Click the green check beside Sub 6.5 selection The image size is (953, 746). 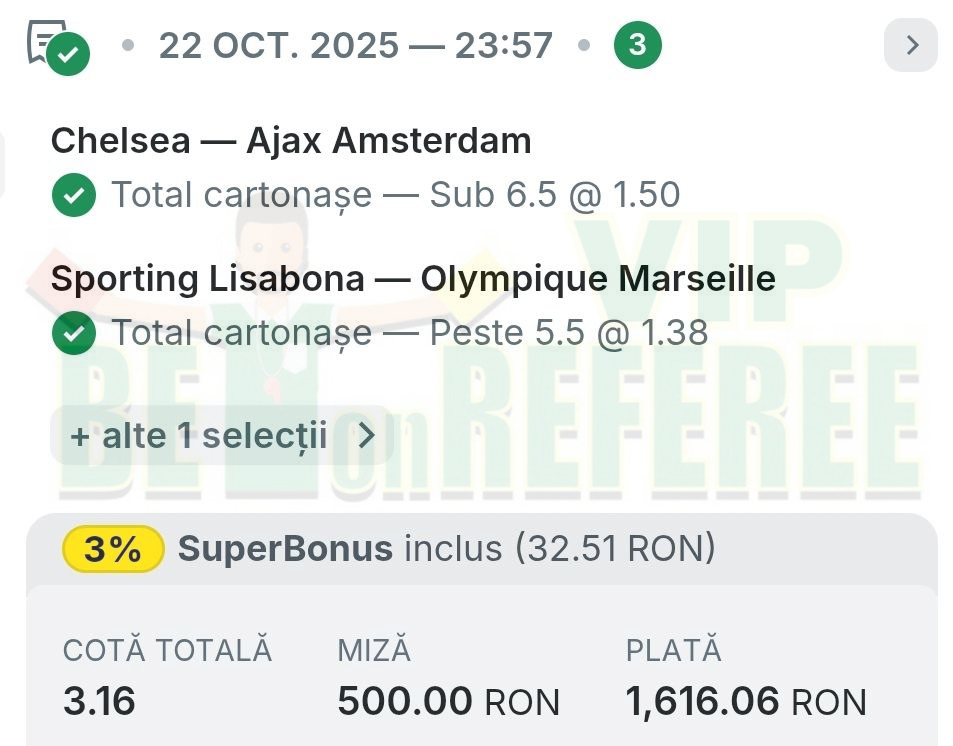pos(73,195)
